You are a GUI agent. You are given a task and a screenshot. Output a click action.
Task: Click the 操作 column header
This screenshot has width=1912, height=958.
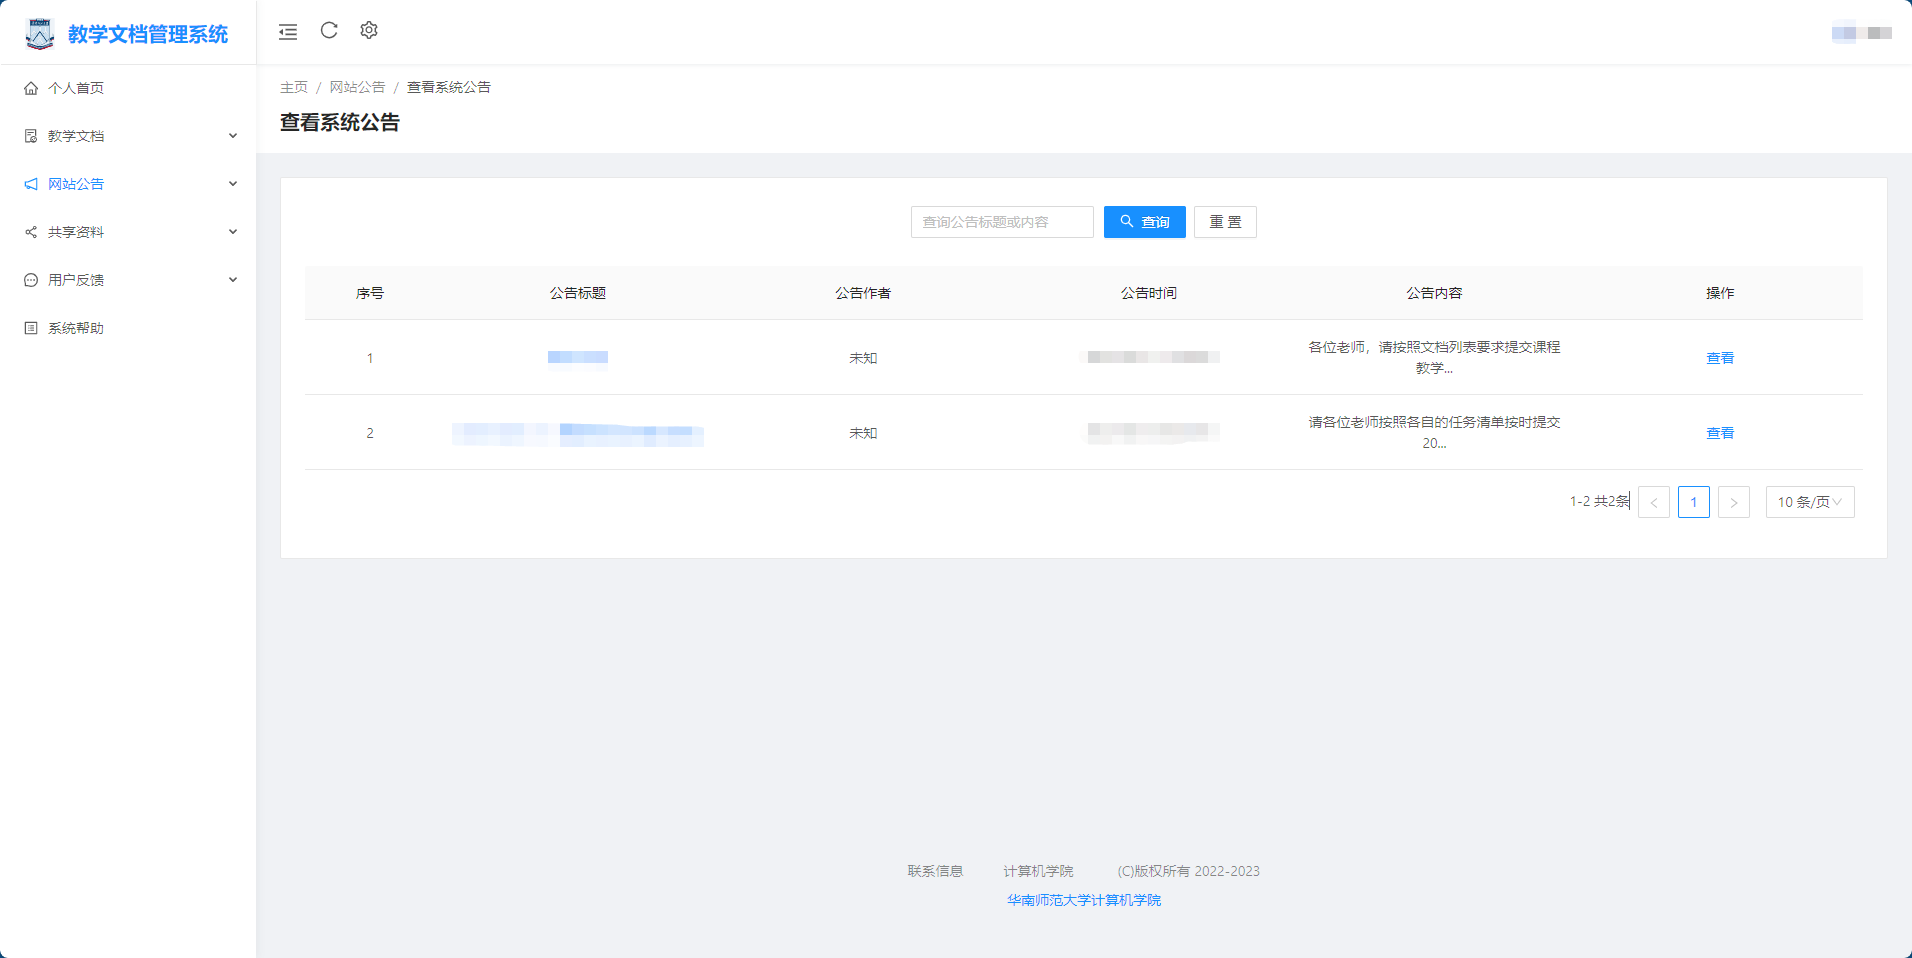click(1720, 293)
